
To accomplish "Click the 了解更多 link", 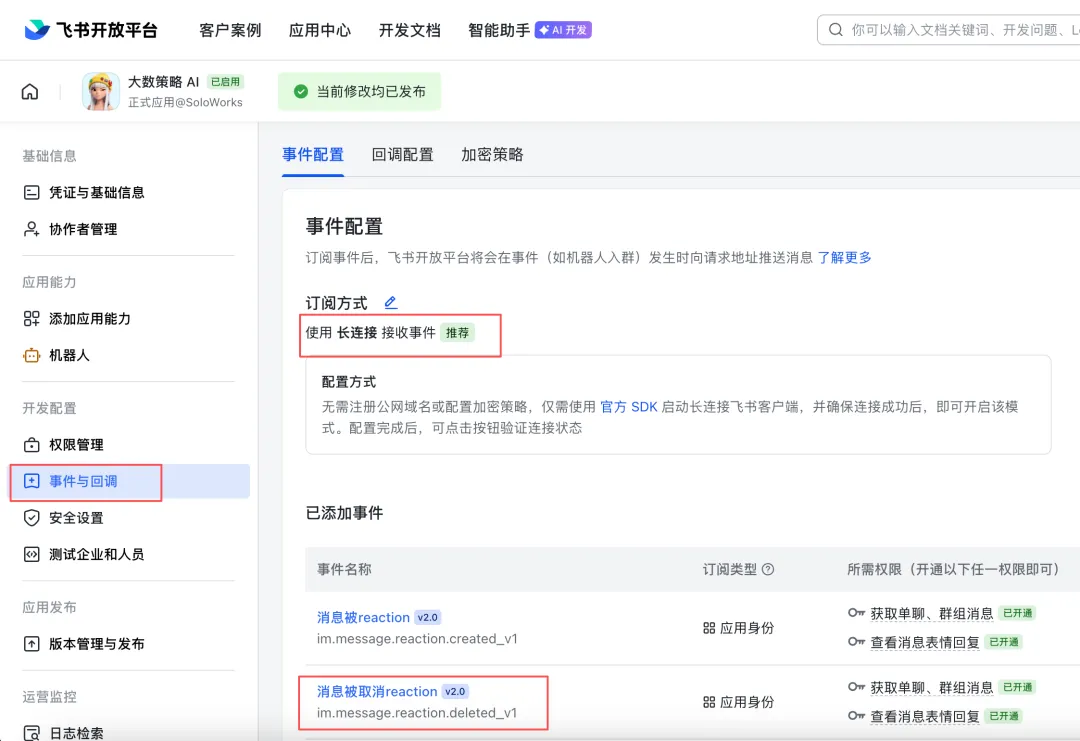I will point(844,258).
